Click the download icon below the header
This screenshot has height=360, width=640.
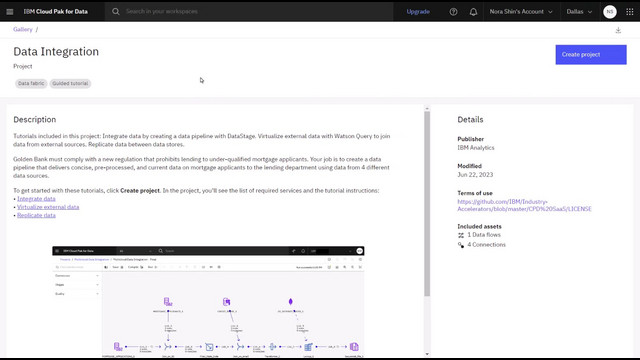[618, 30]
